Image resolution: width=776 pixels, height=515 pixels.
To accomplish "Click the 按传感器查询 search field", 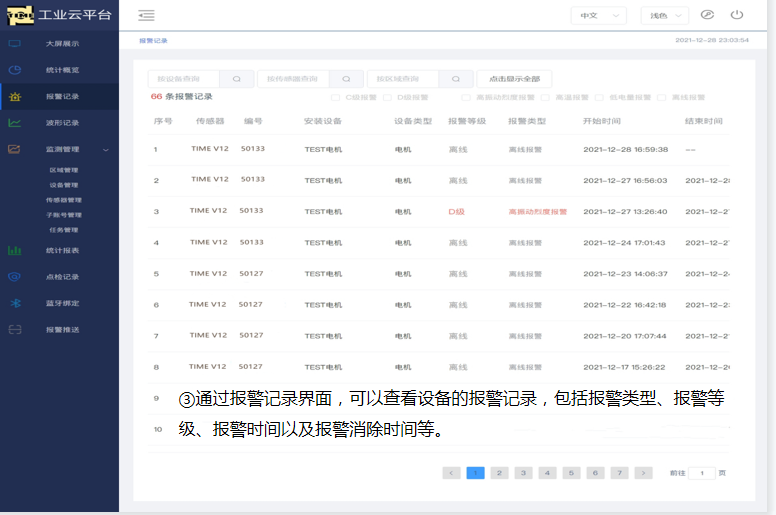I will click(x=293, y=79).
